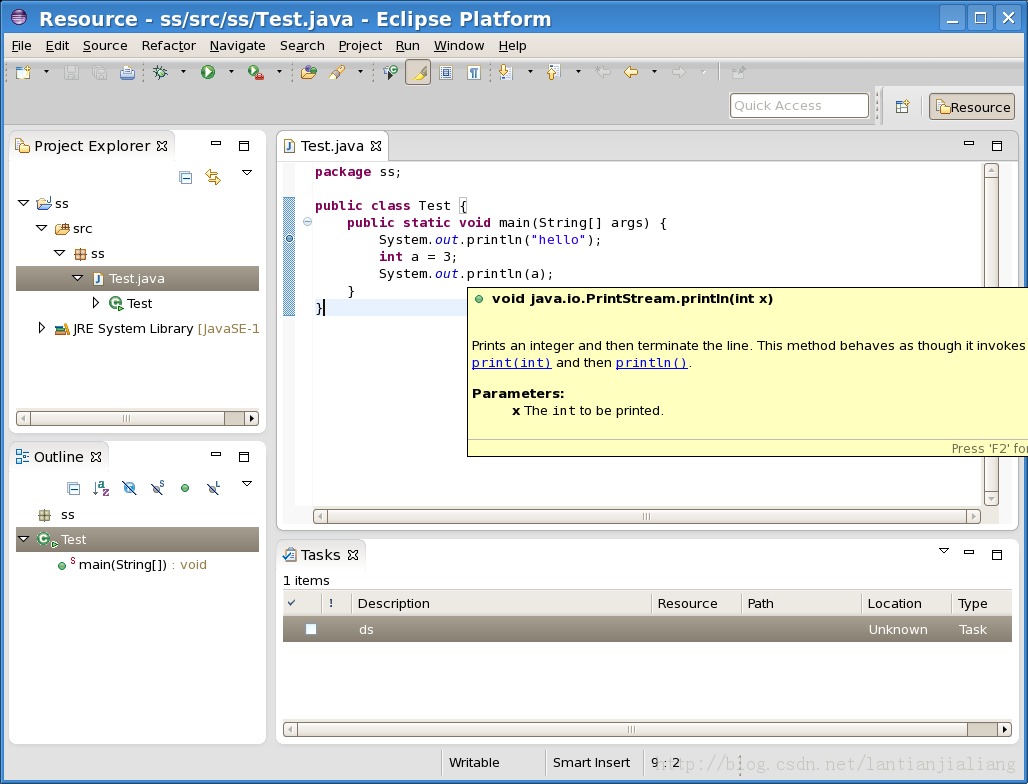Select the Test.java editor tab
This screenshot has width=1028, height=784.
click(332, 146)
